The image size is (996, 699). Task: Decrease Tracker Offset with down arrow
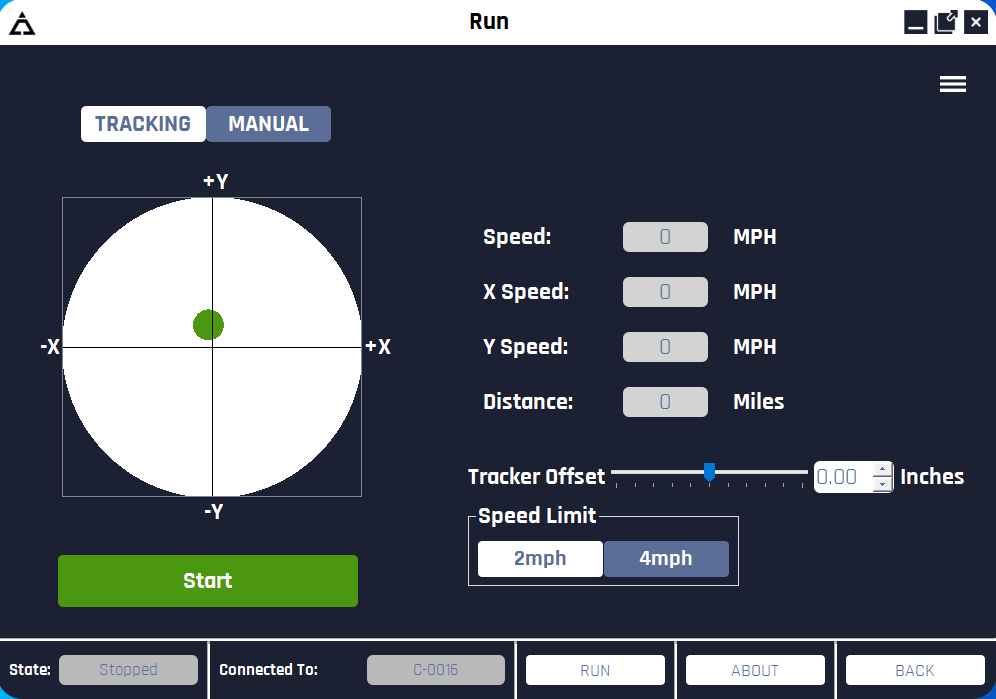pyautogui.click(x=882, y=484)
